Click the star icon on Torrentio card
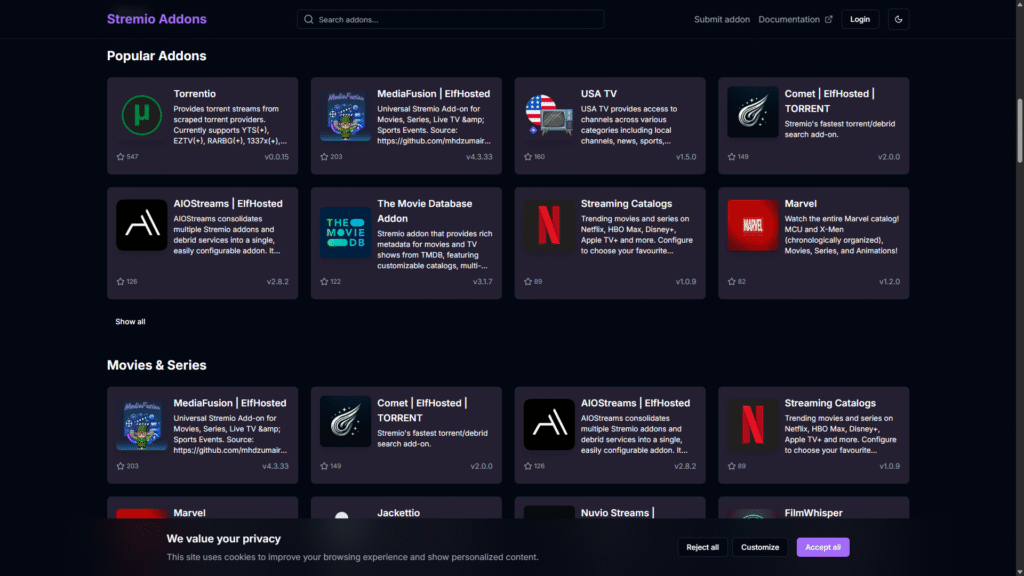1024x576 pixels. click(x=120, y=157)
